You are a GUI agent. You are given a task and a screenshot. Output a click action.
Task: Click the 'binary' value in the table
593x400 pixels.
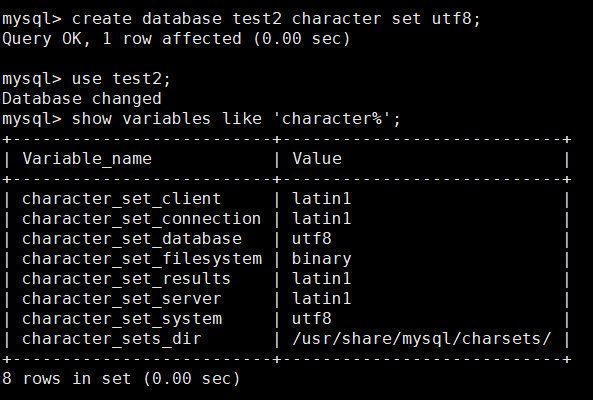321,259
